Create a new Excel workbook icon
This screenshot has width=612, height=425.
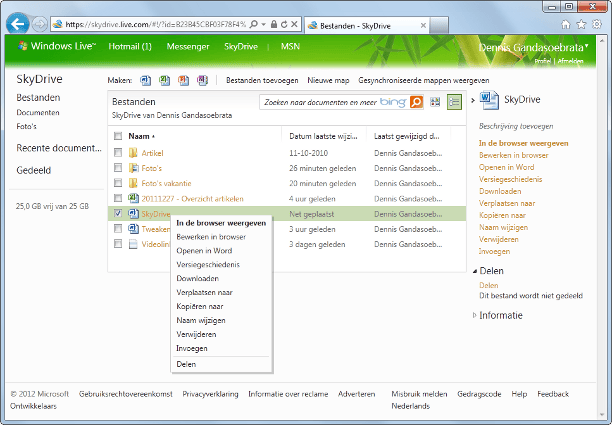(x=164, y=80)
